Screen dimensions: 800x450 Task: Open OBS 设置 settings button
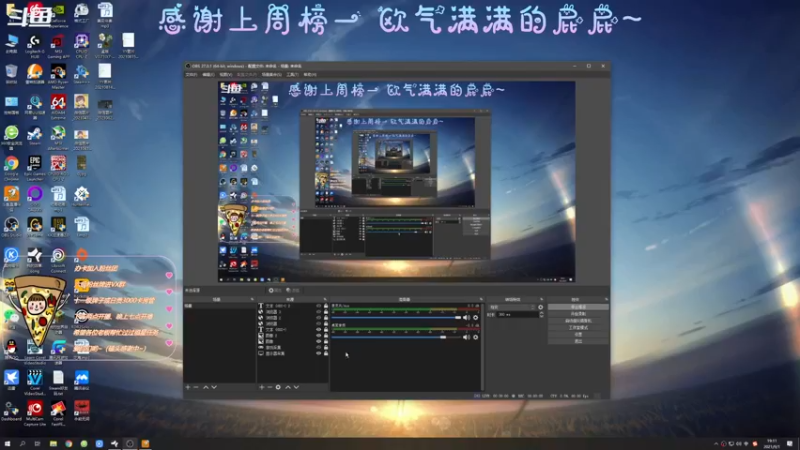[578, 335]
